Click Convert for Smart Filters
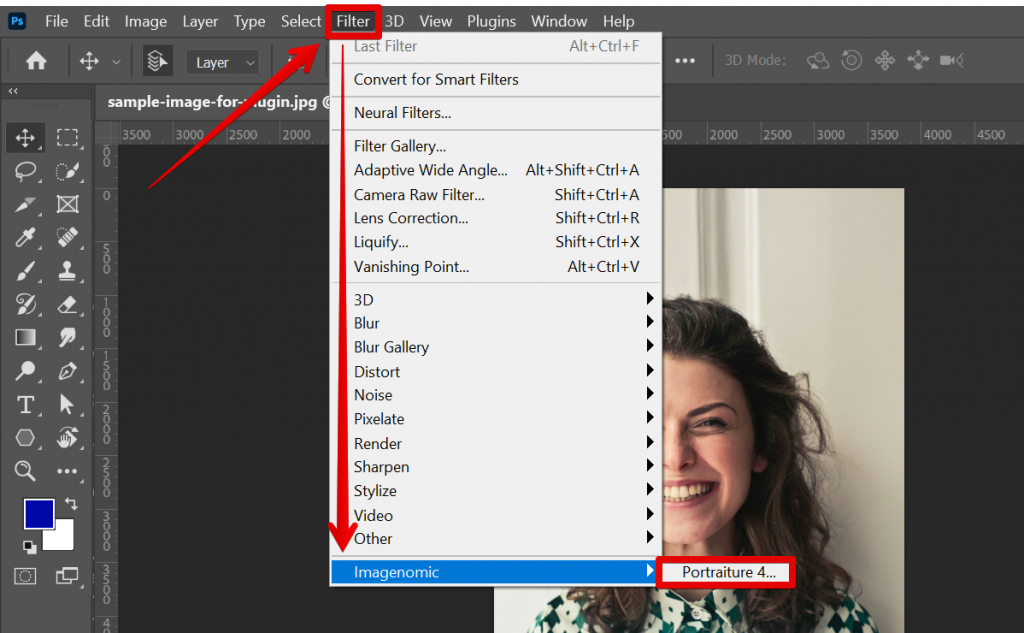Viewport: 1024px width, 633px height. [x=437, y=79]
